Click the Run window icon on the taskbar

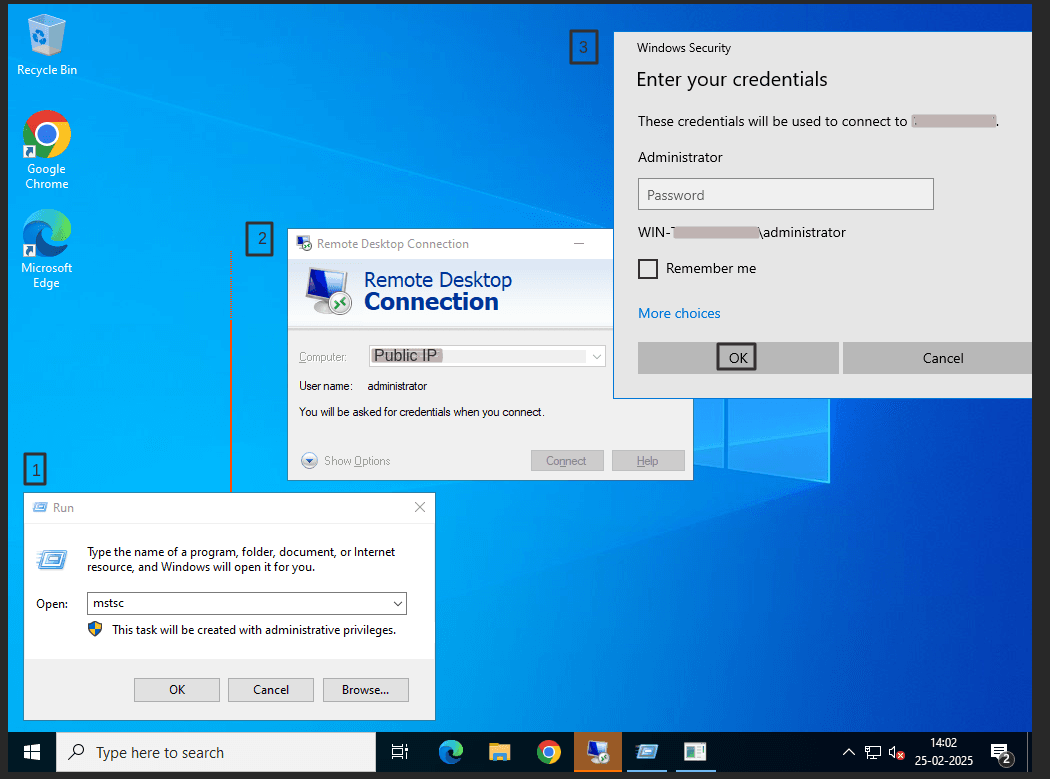pos(646,751)
